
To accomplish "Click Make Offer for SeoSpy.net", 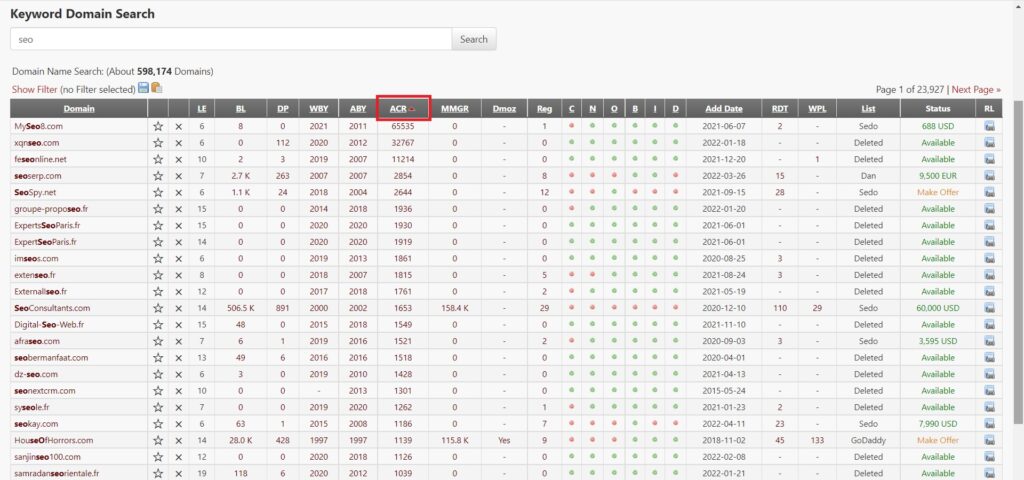I will coord(938,192).
